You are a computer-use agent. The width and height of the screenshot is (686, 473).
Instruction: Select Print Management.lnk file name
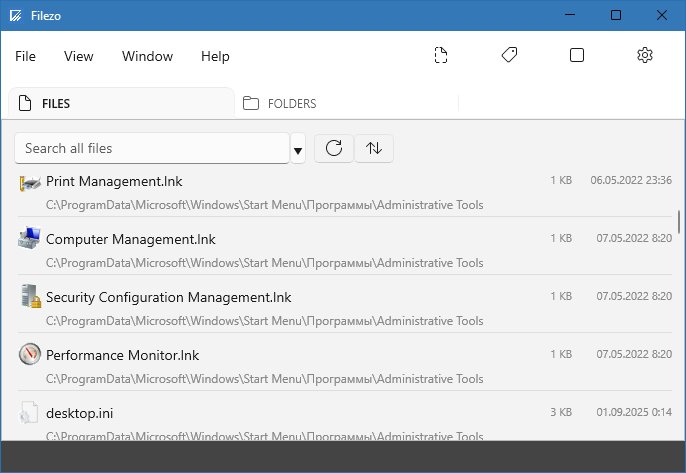(x=114, y=181)
